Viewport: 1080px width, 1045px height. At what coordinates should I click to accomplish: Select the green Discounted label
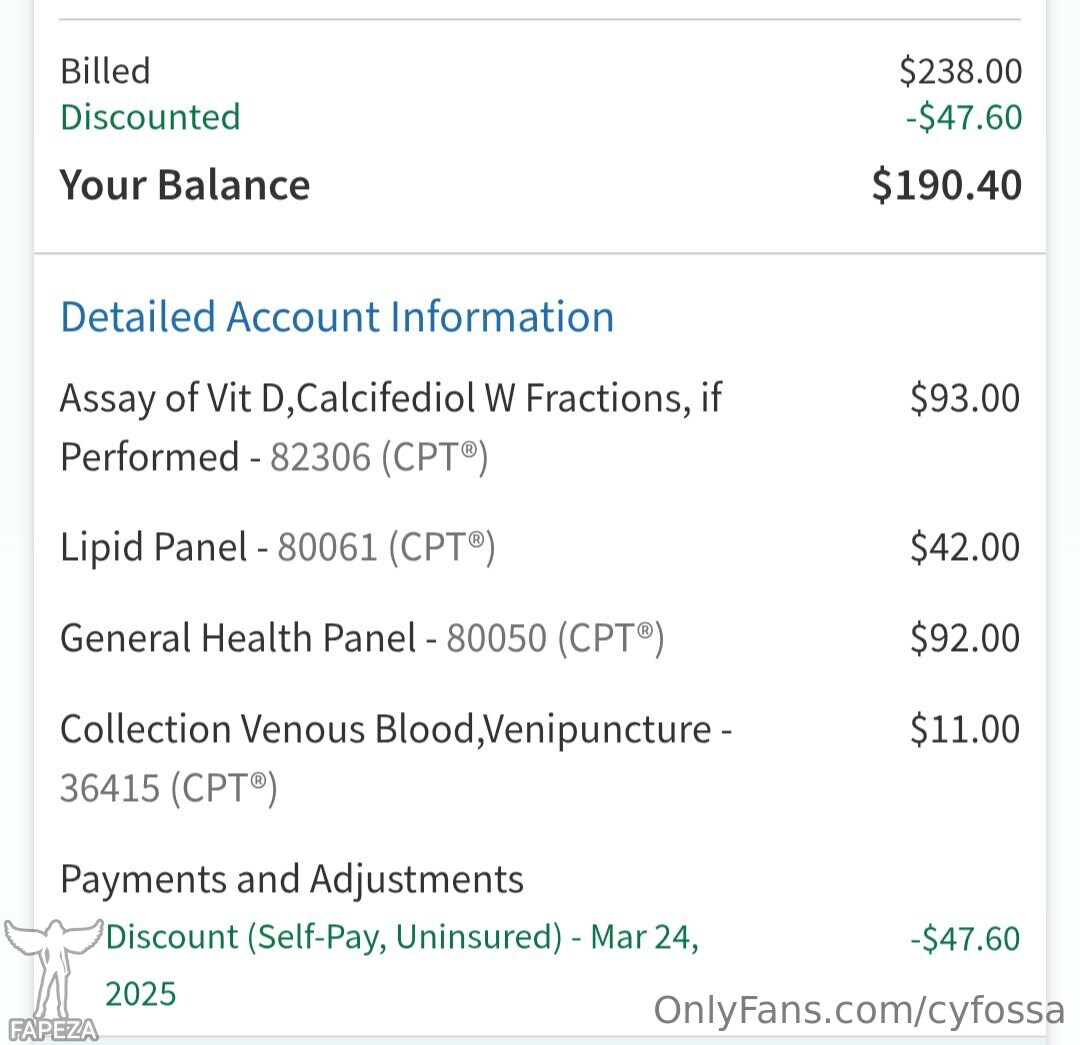click(x=150, y=117)
